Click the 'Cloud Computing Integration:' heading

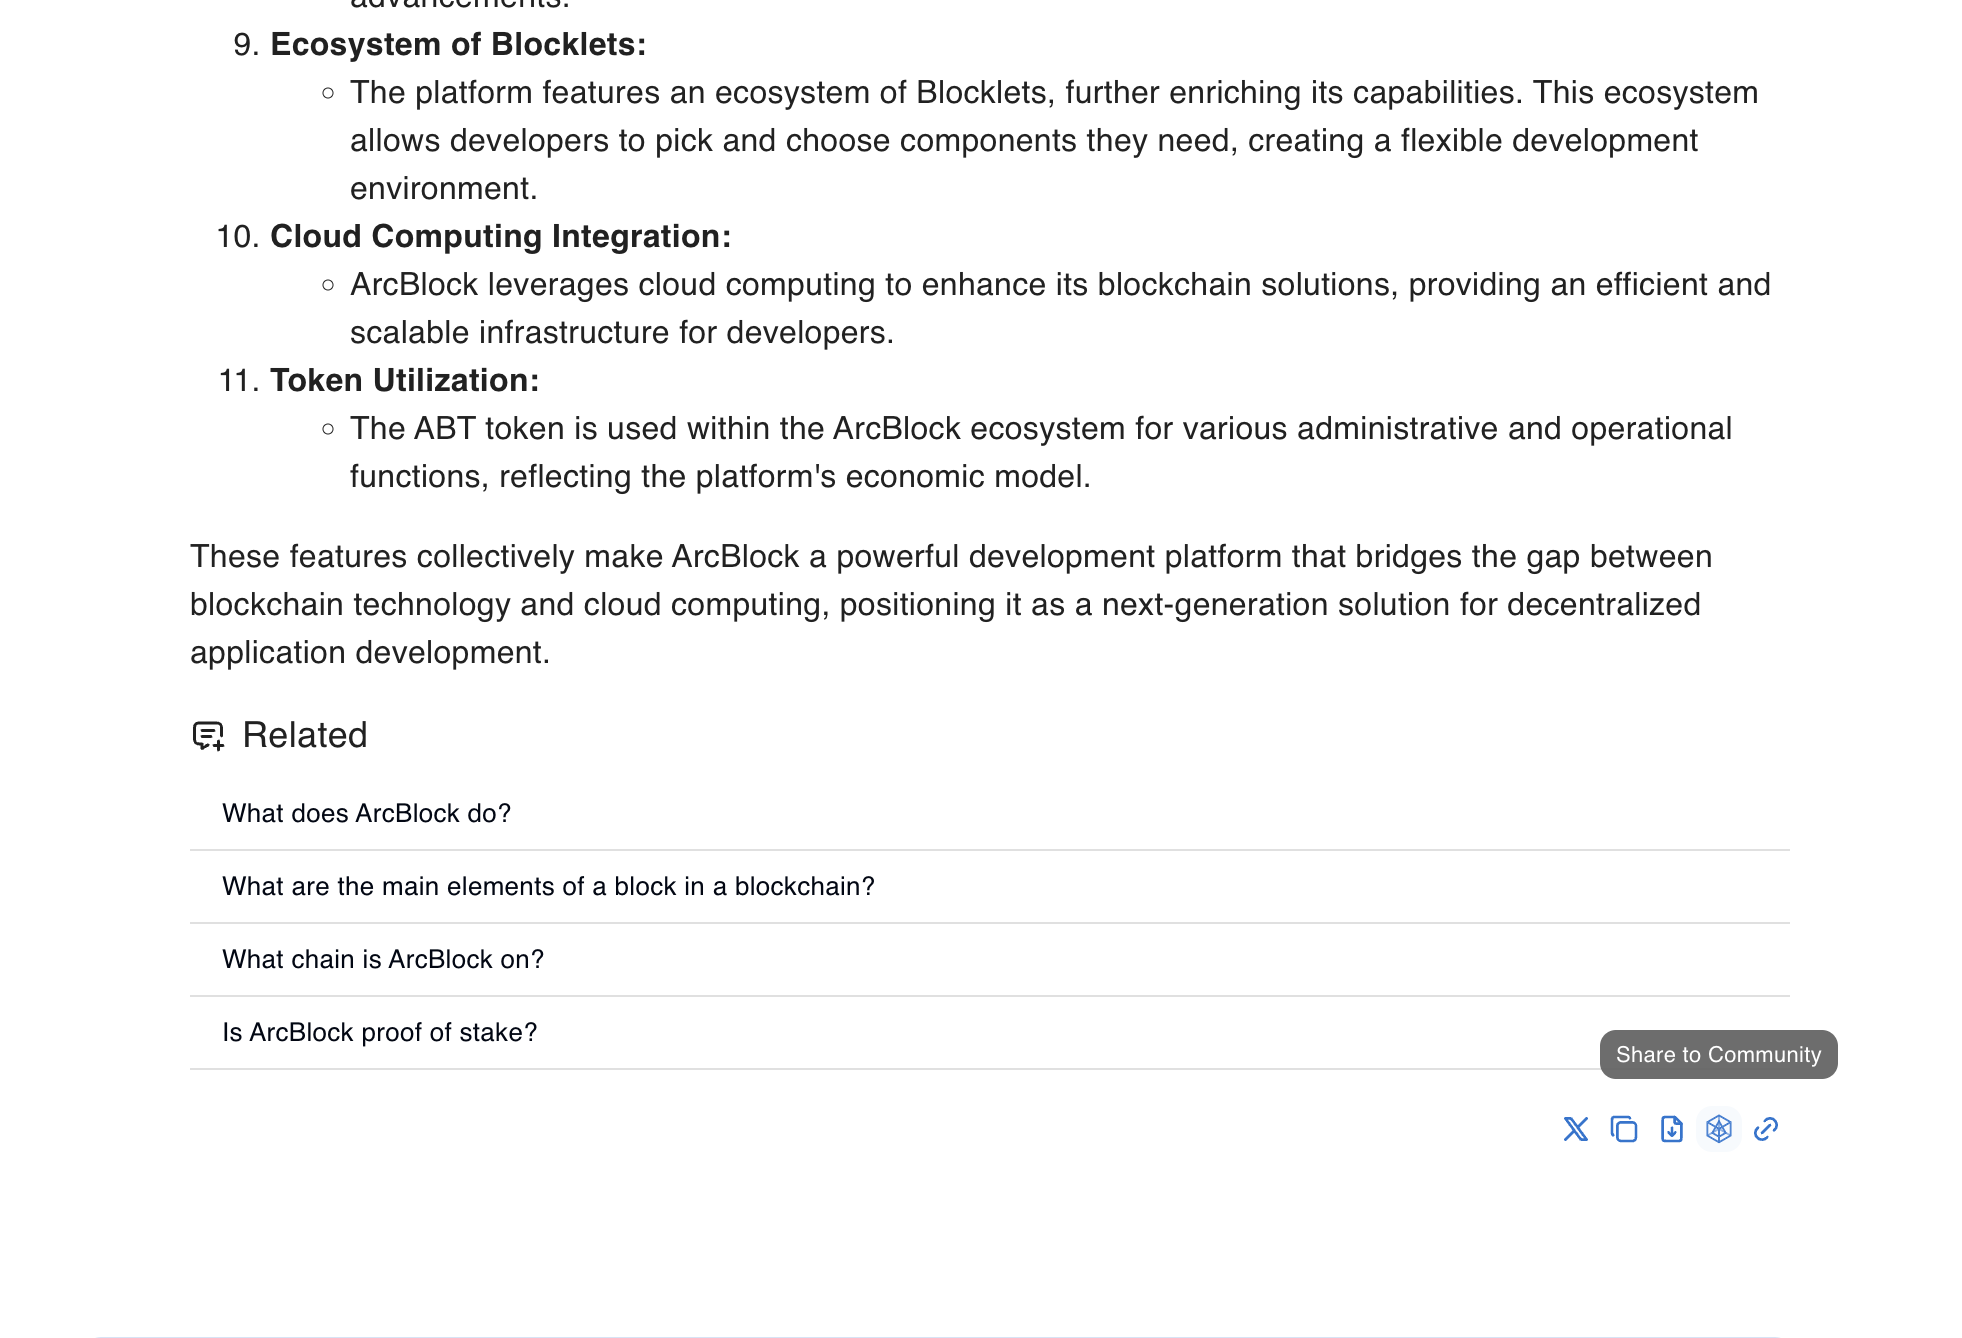[x=500, y=236]
